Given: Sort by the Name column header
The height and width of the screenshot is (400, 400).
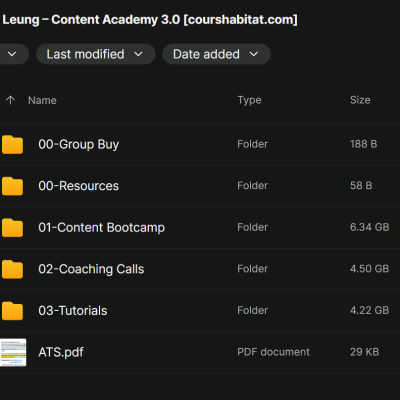Looking at the screenshot, I should pos(42,100).
